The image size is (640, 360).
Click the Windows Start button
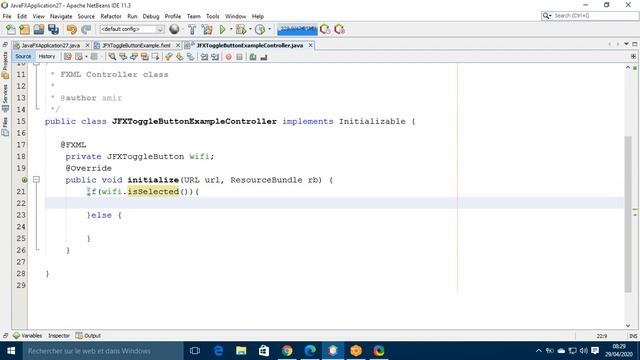[11, 351]
